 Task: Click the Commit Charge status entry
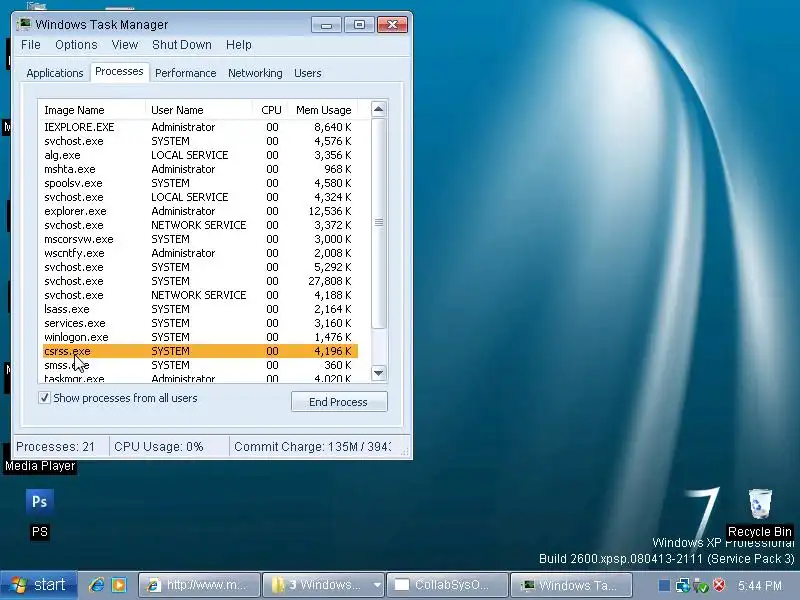tap(312, 446)
